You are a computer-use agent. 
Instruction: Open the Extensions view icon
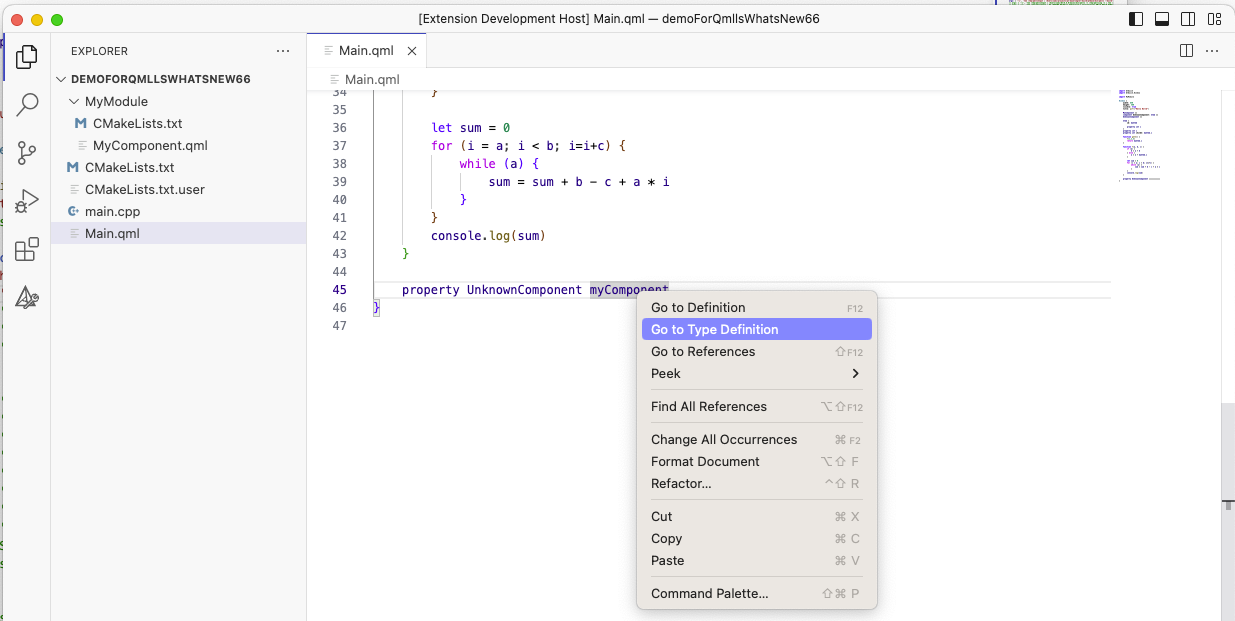(x=27, y=249)
